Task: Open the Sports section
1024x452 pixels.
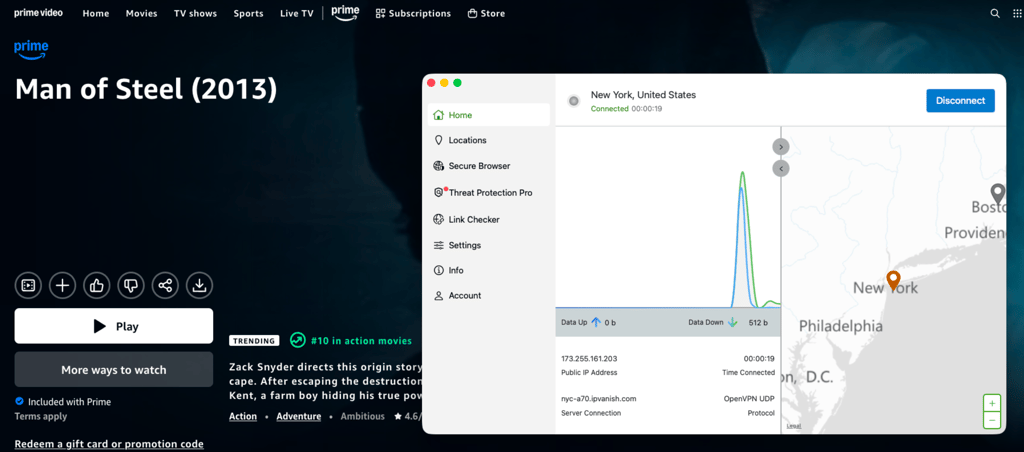Action: pos(249,13)
